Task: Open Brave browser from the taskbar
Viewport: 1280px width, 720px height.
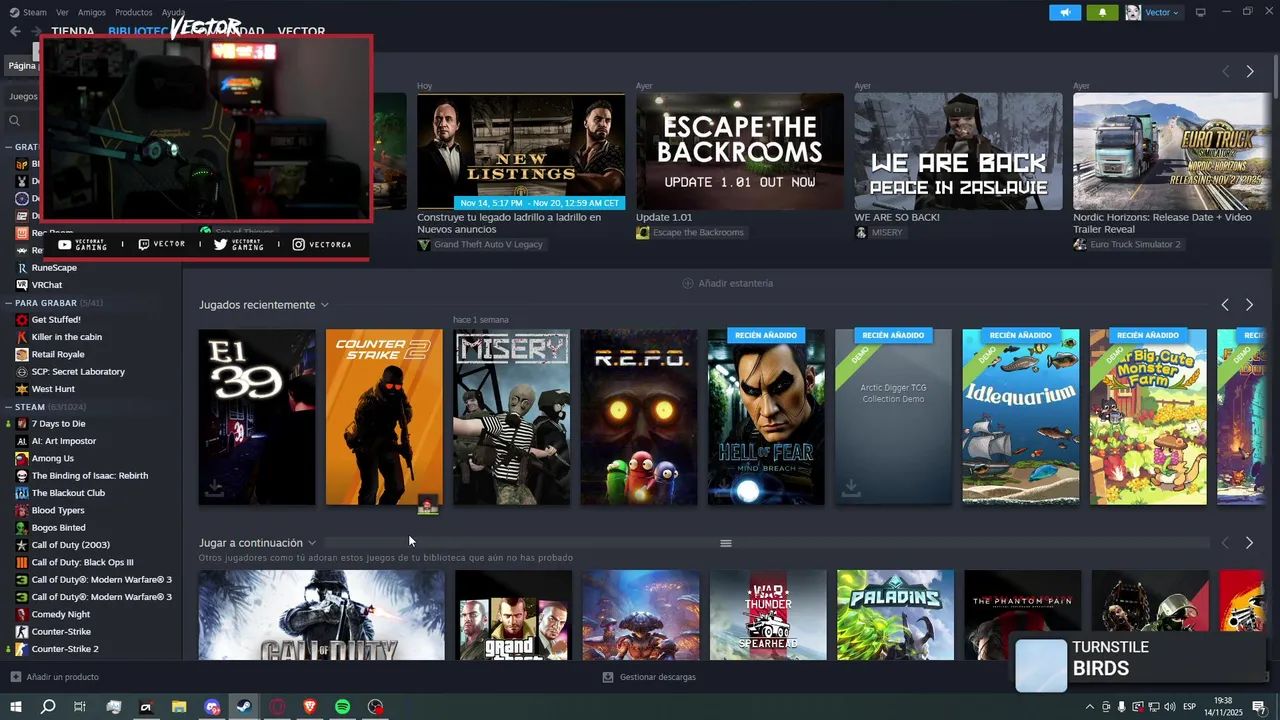Action: 309,707
